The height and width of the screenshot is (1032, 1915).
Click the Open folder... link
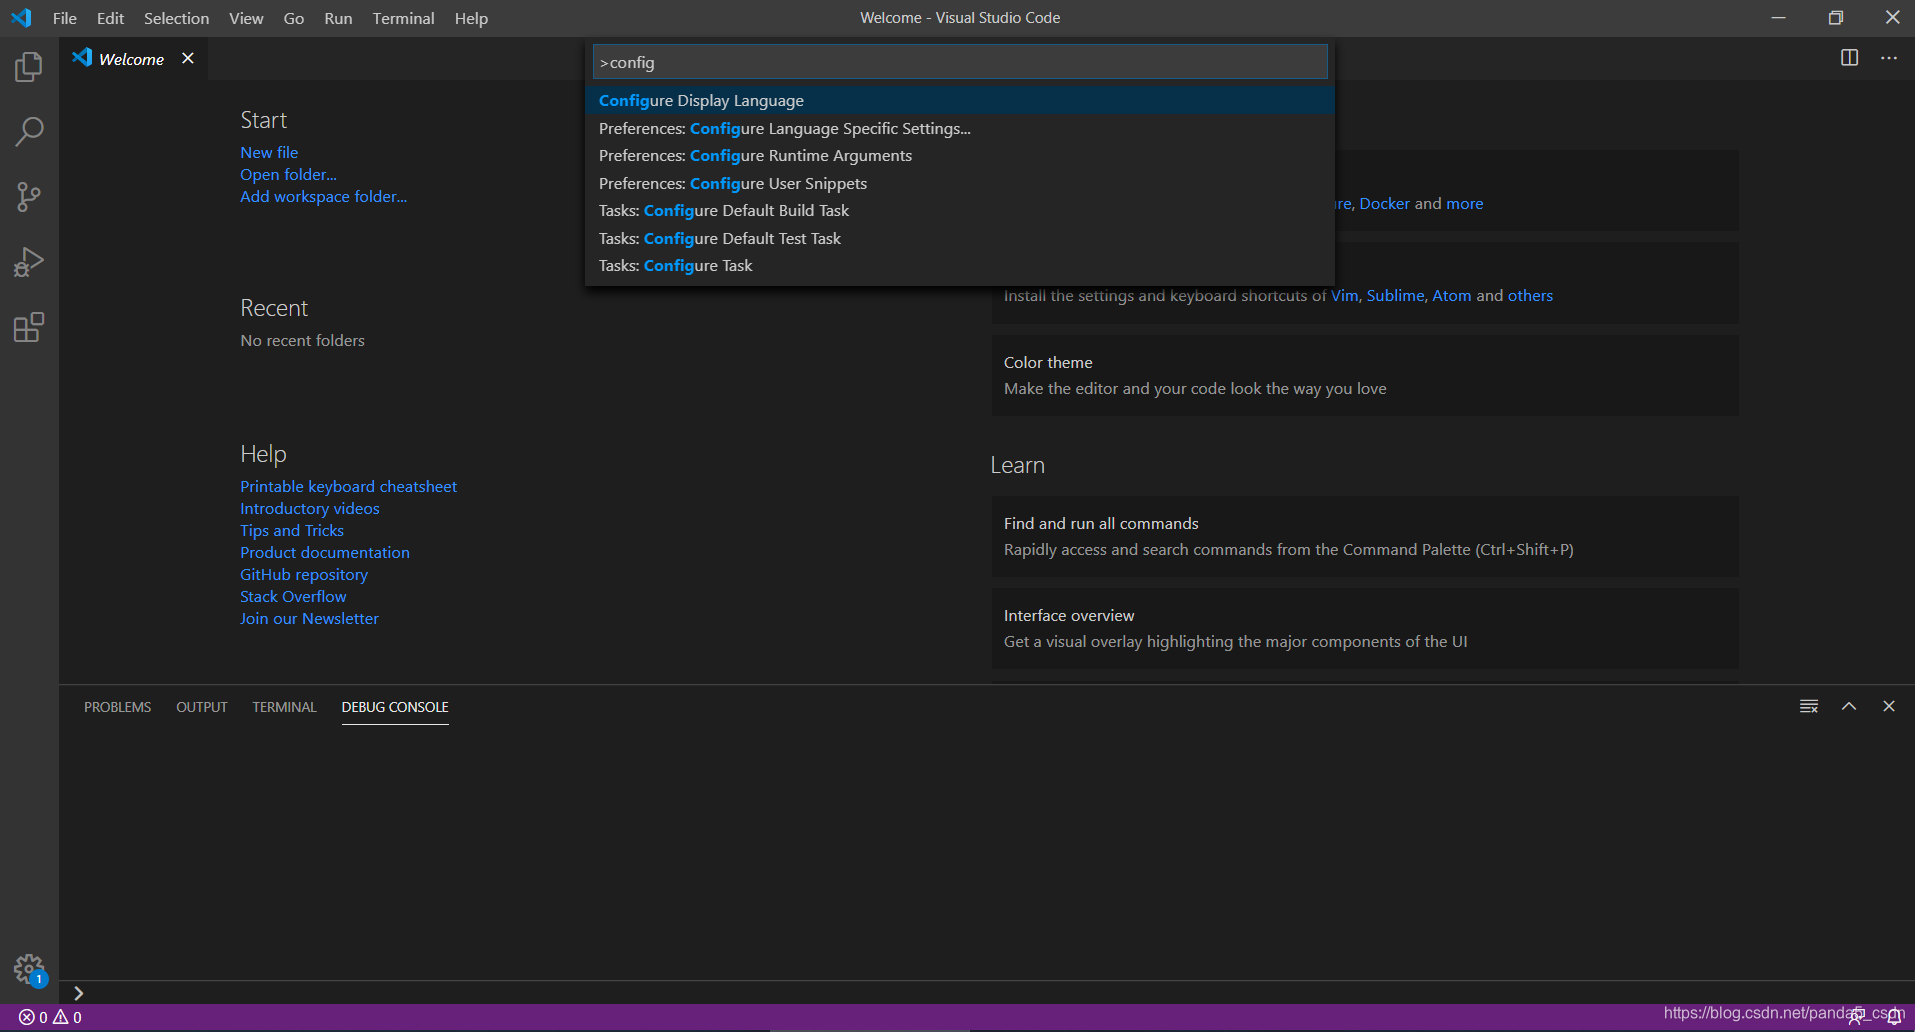pyautogui.click(x=288, y=174)
